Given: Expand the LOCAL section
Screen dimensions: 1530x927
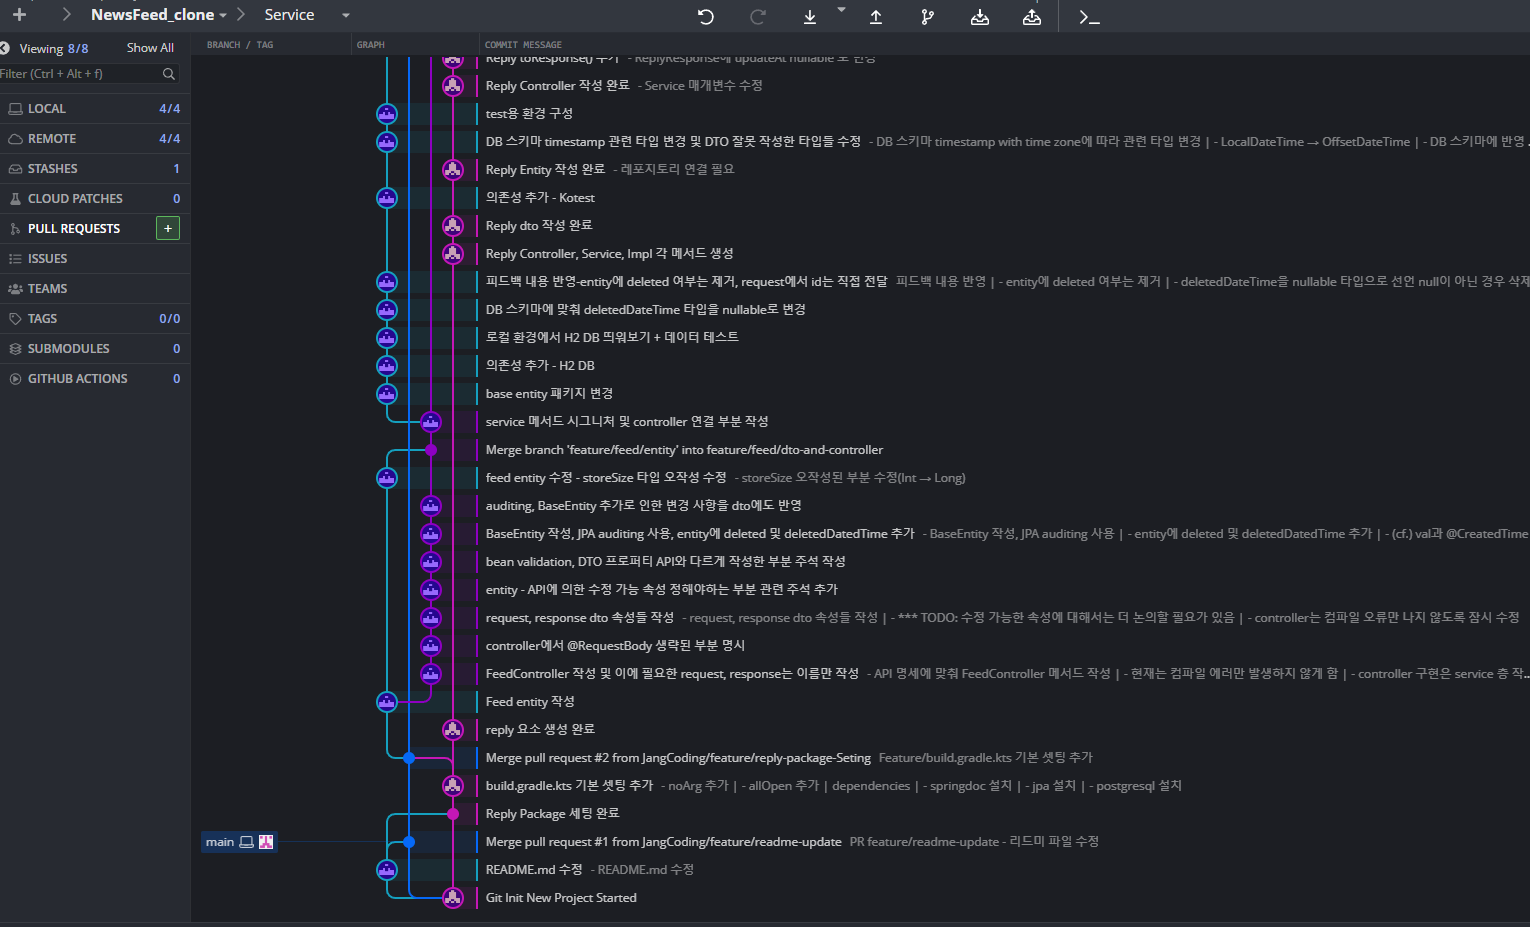Looking at the screenshot, I should point(95,109).
